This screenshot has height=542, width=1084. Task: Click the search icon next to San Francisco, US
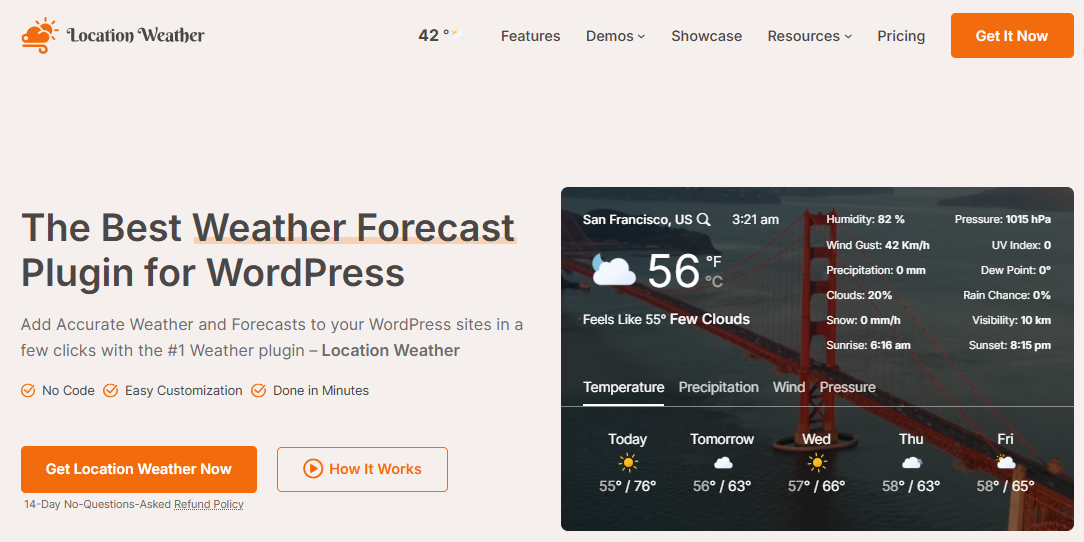point(703,220)
